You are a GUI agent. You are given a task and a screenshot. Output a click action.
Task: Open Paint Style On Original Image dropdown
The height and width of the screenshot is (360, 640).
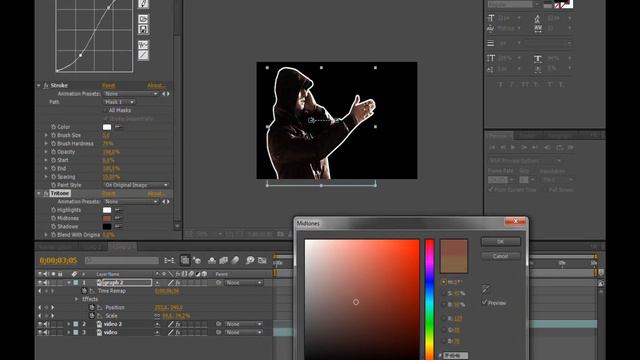[136, 185]
